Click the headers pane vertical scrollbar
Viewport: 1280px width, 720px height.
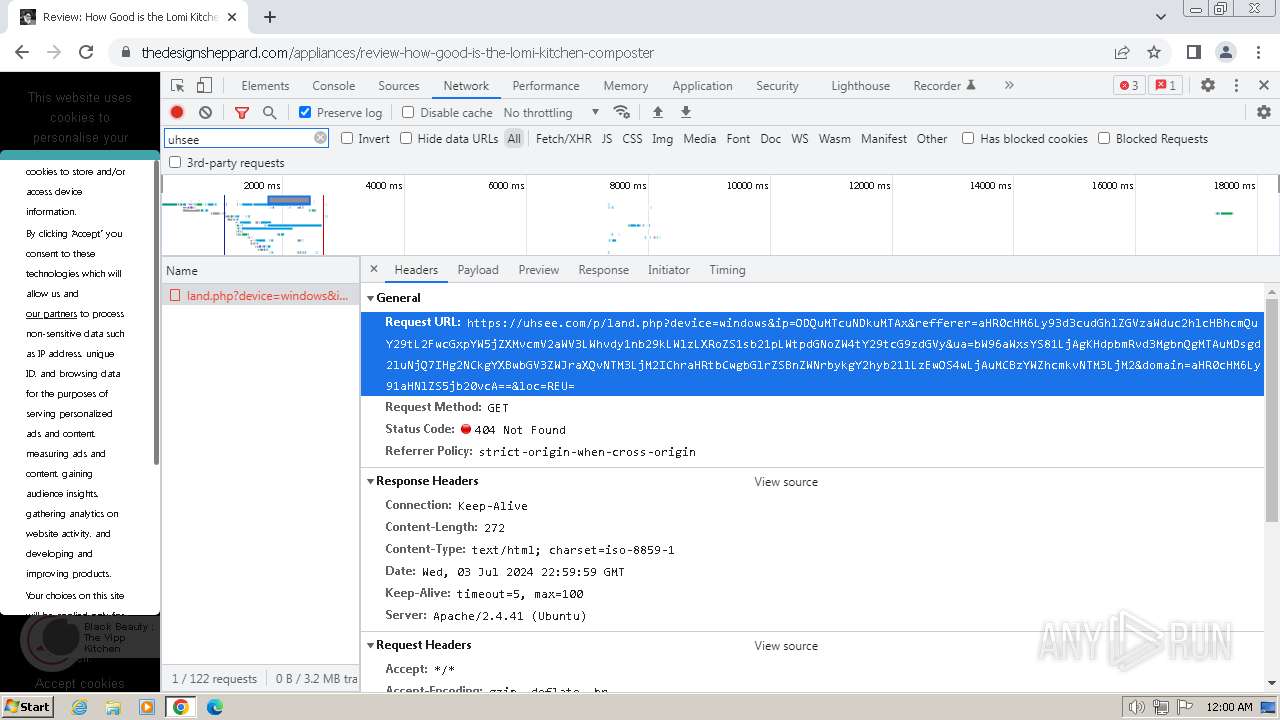point(1272,410)
